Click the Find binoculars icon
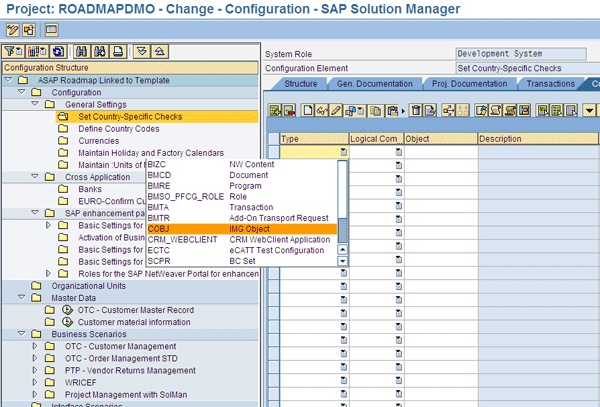Image resolution: width=600 pixels, height=407 pixels. 82,51
